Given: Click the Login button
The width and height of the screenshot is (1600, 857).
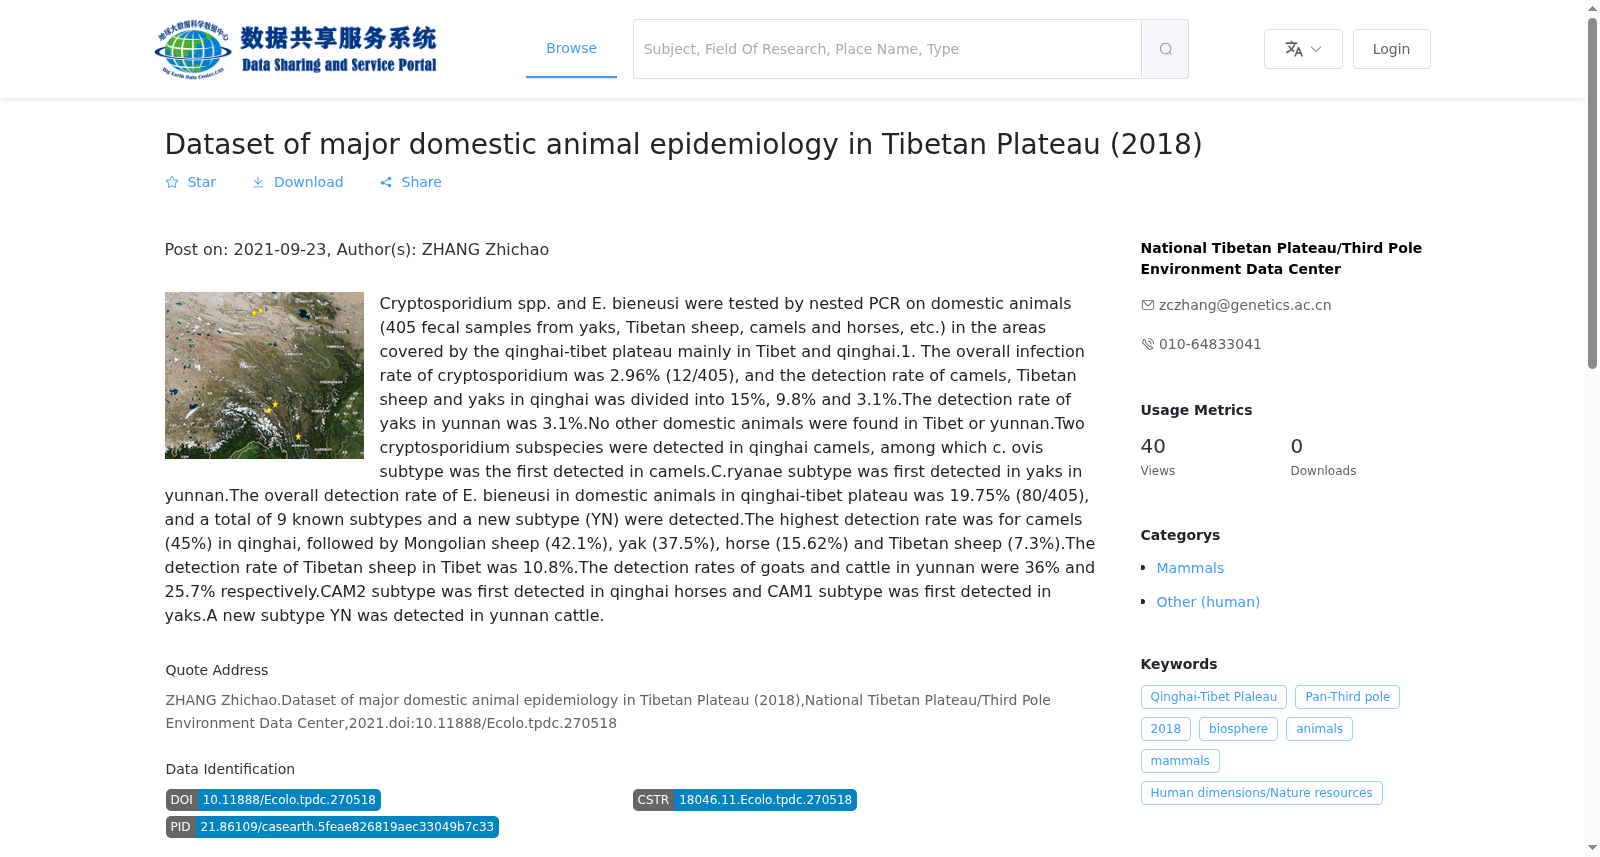Looking at the screenshot, I should coord(1391,49).
